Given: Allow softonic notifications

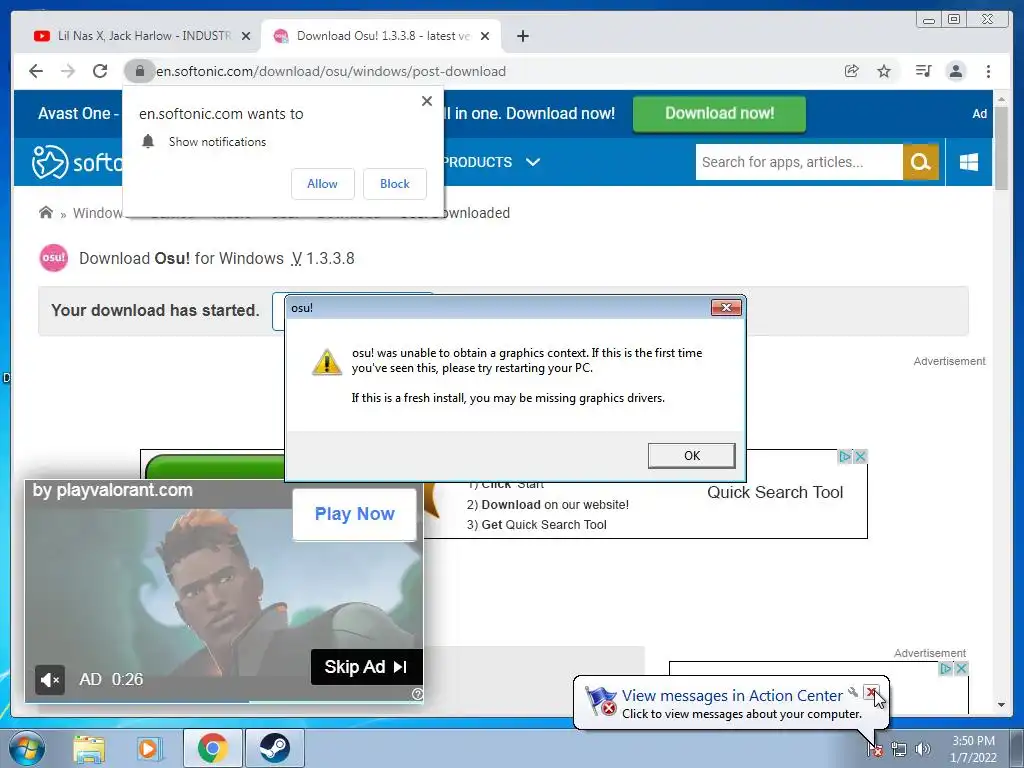Looking at the screenshot, I should 323,184.
